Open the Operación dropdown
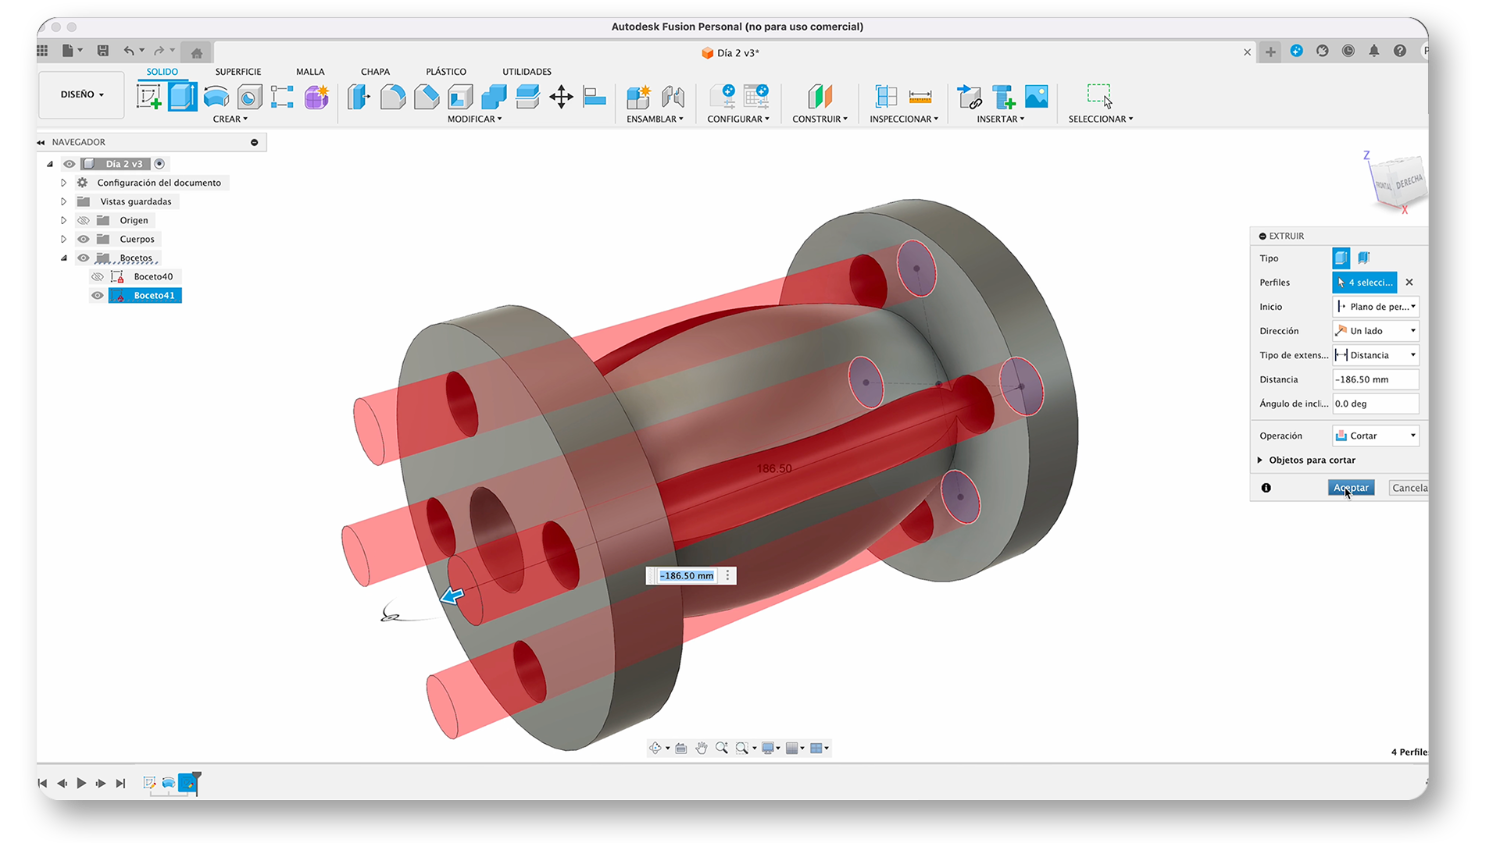 tap(1376, 436)
